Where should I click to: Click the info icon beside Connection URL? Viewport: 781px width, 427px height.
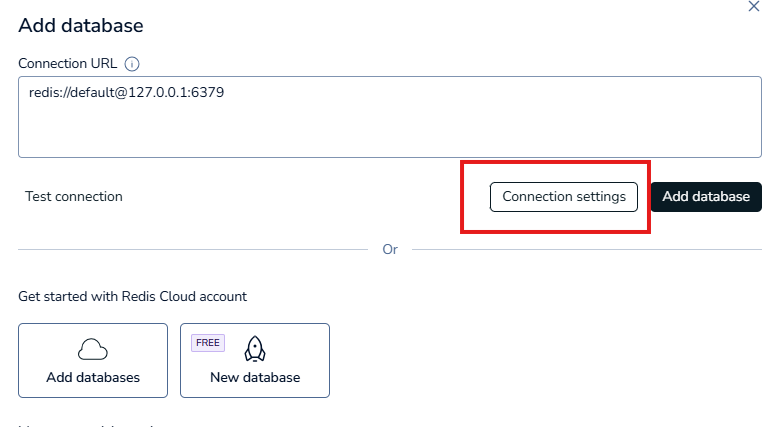pyautogui.click(x=132, y=64)
